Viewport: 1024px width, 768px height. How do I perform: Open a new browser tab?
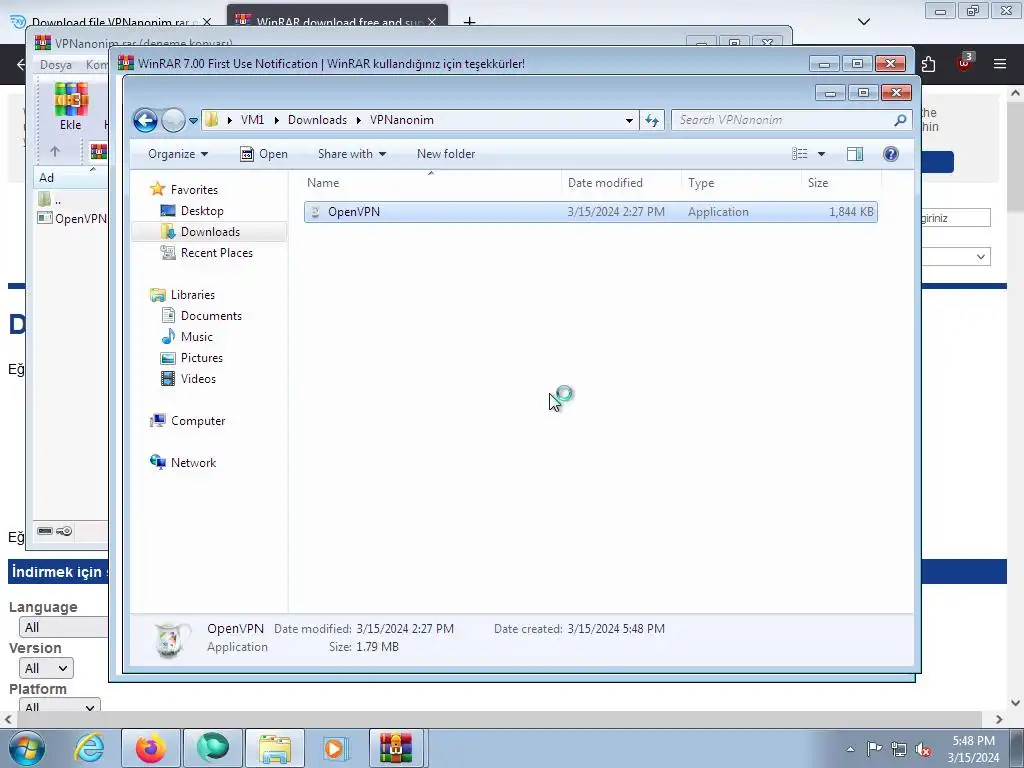[x=469, y=22]
